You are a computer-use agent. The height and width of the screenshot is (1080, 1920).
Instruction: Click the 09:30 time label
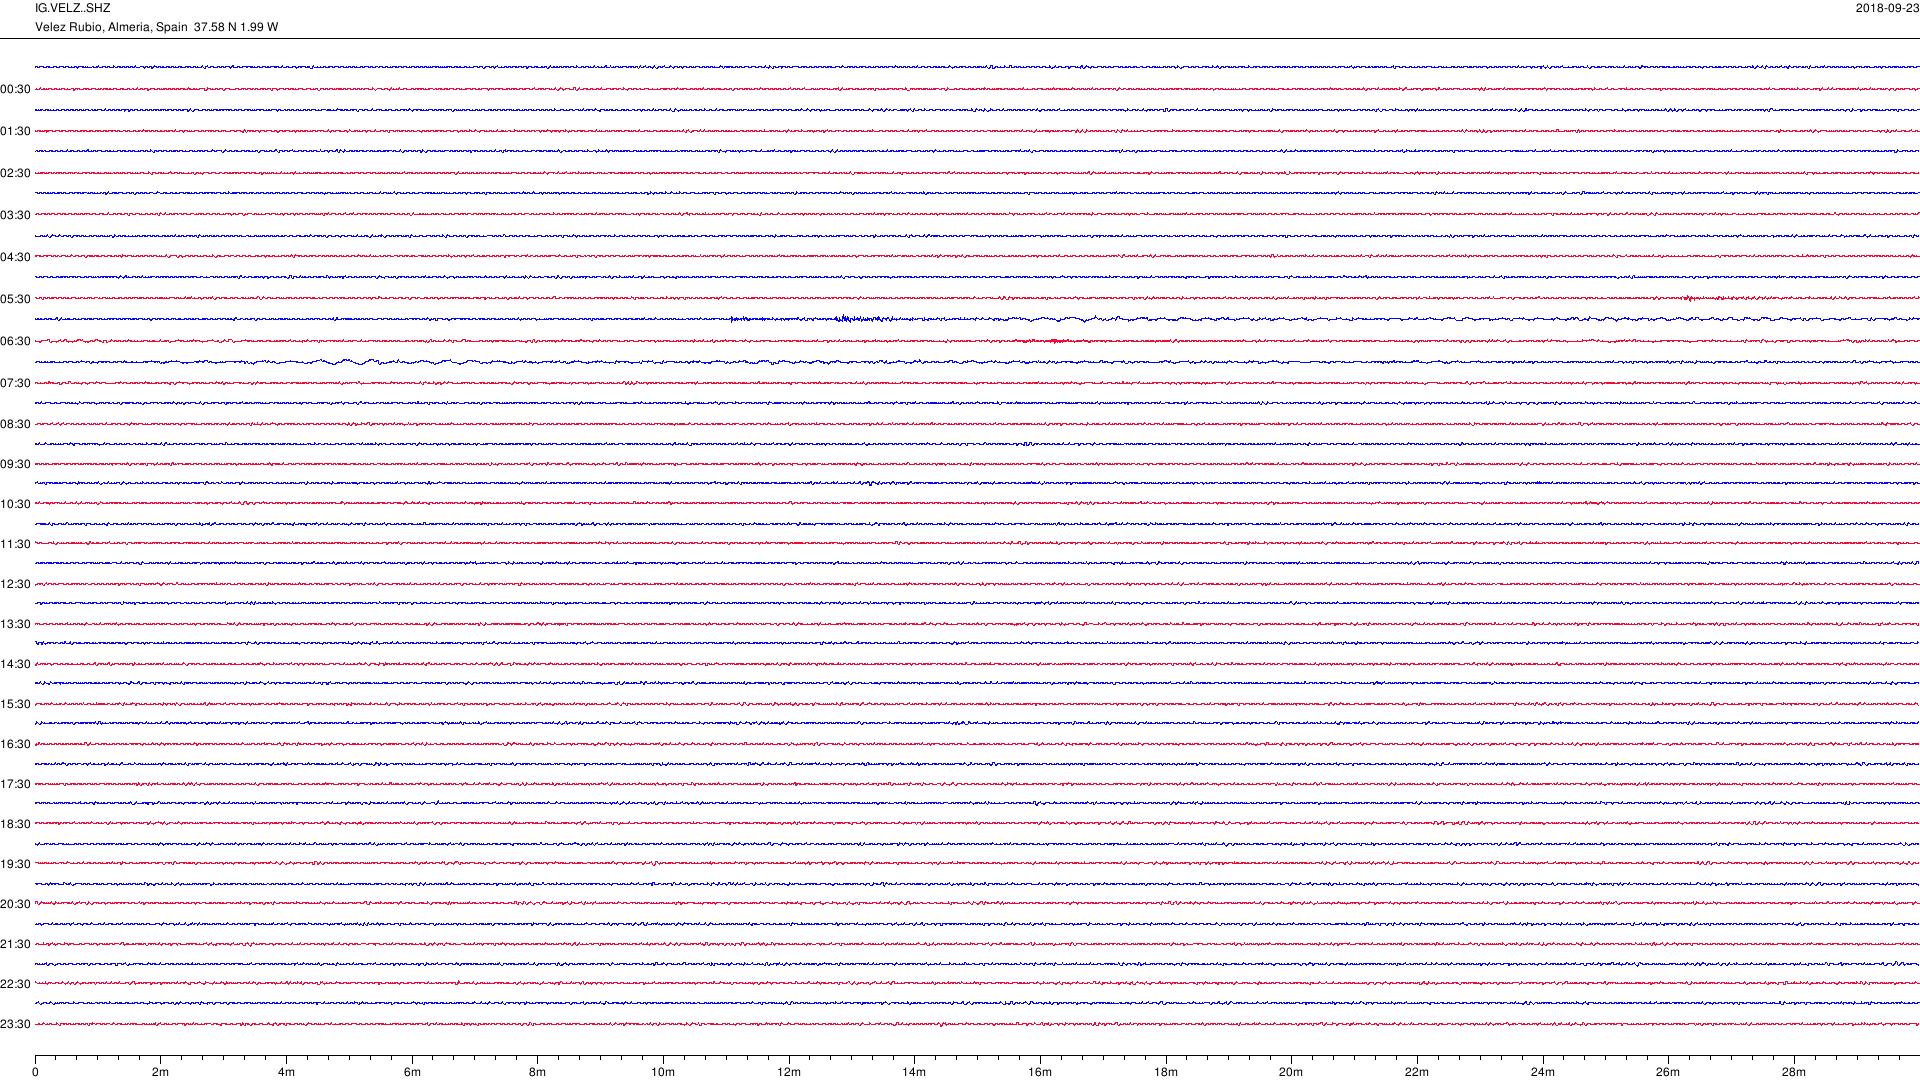[15, 464]
